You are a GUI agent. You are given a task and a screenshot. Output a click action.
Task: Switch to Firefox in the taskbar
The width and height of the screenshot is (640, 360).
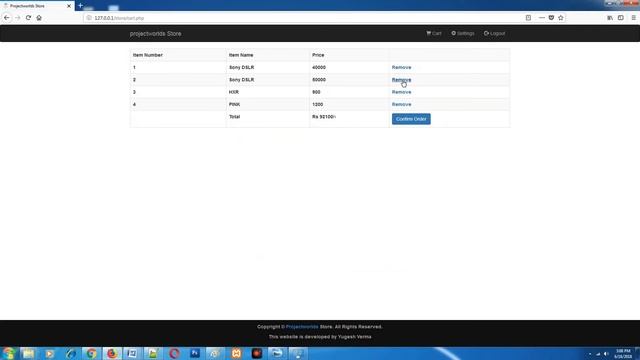point(112,353)
